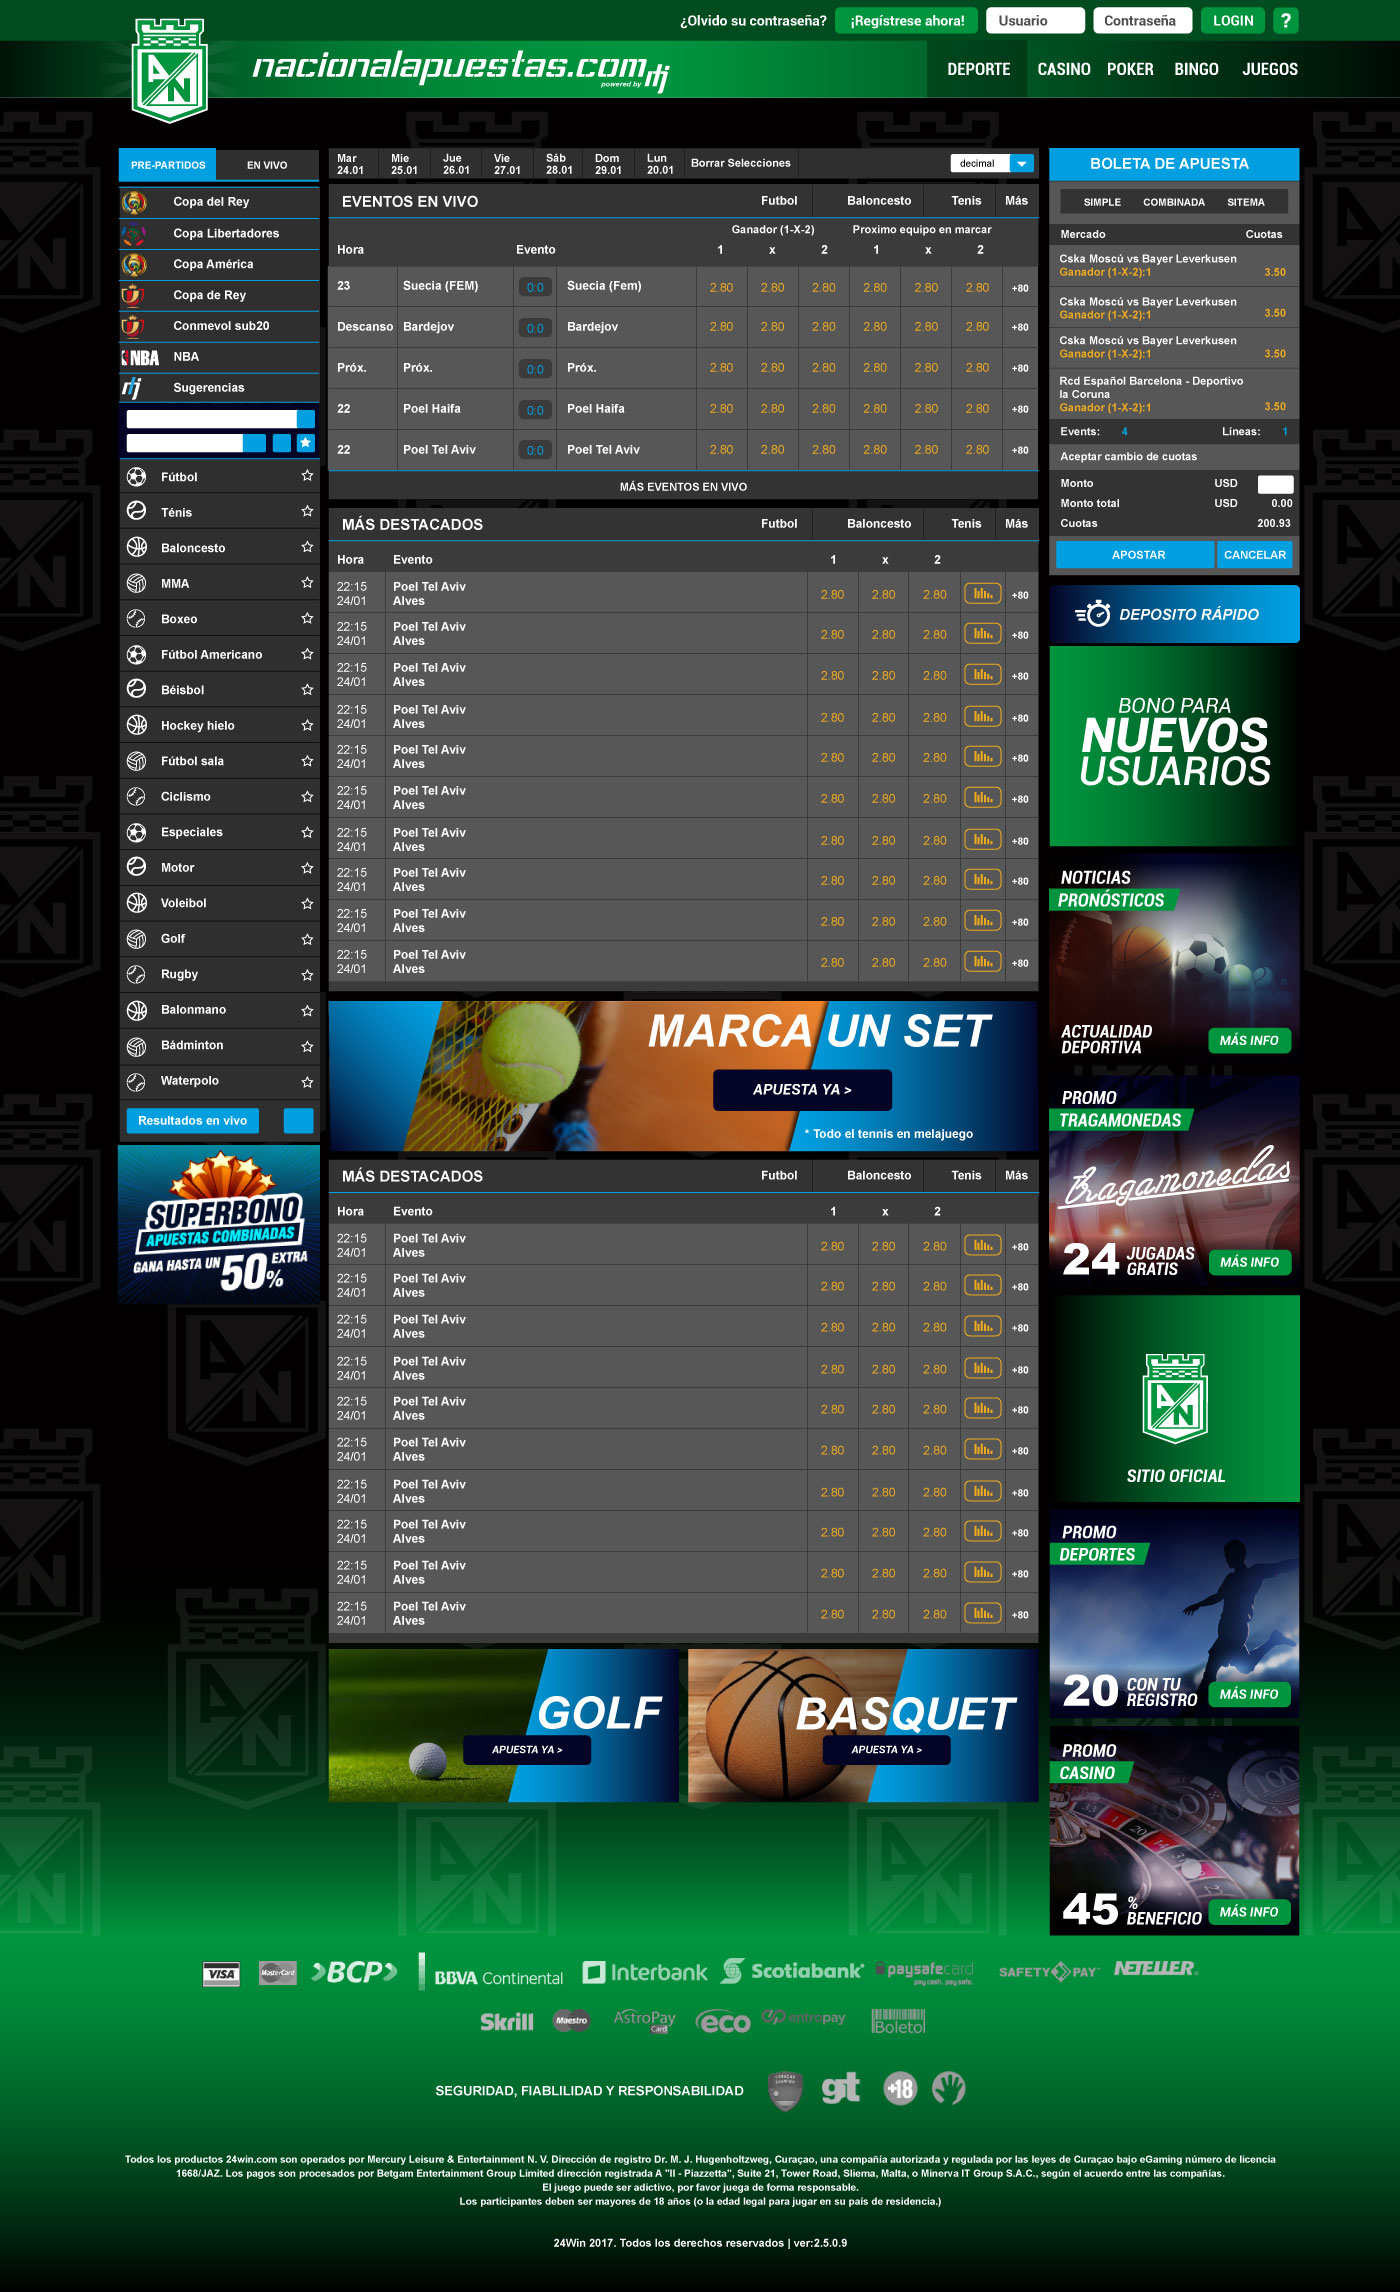Switch to the EN VIVO tab

pyautogui.click(x=267, y=165)
